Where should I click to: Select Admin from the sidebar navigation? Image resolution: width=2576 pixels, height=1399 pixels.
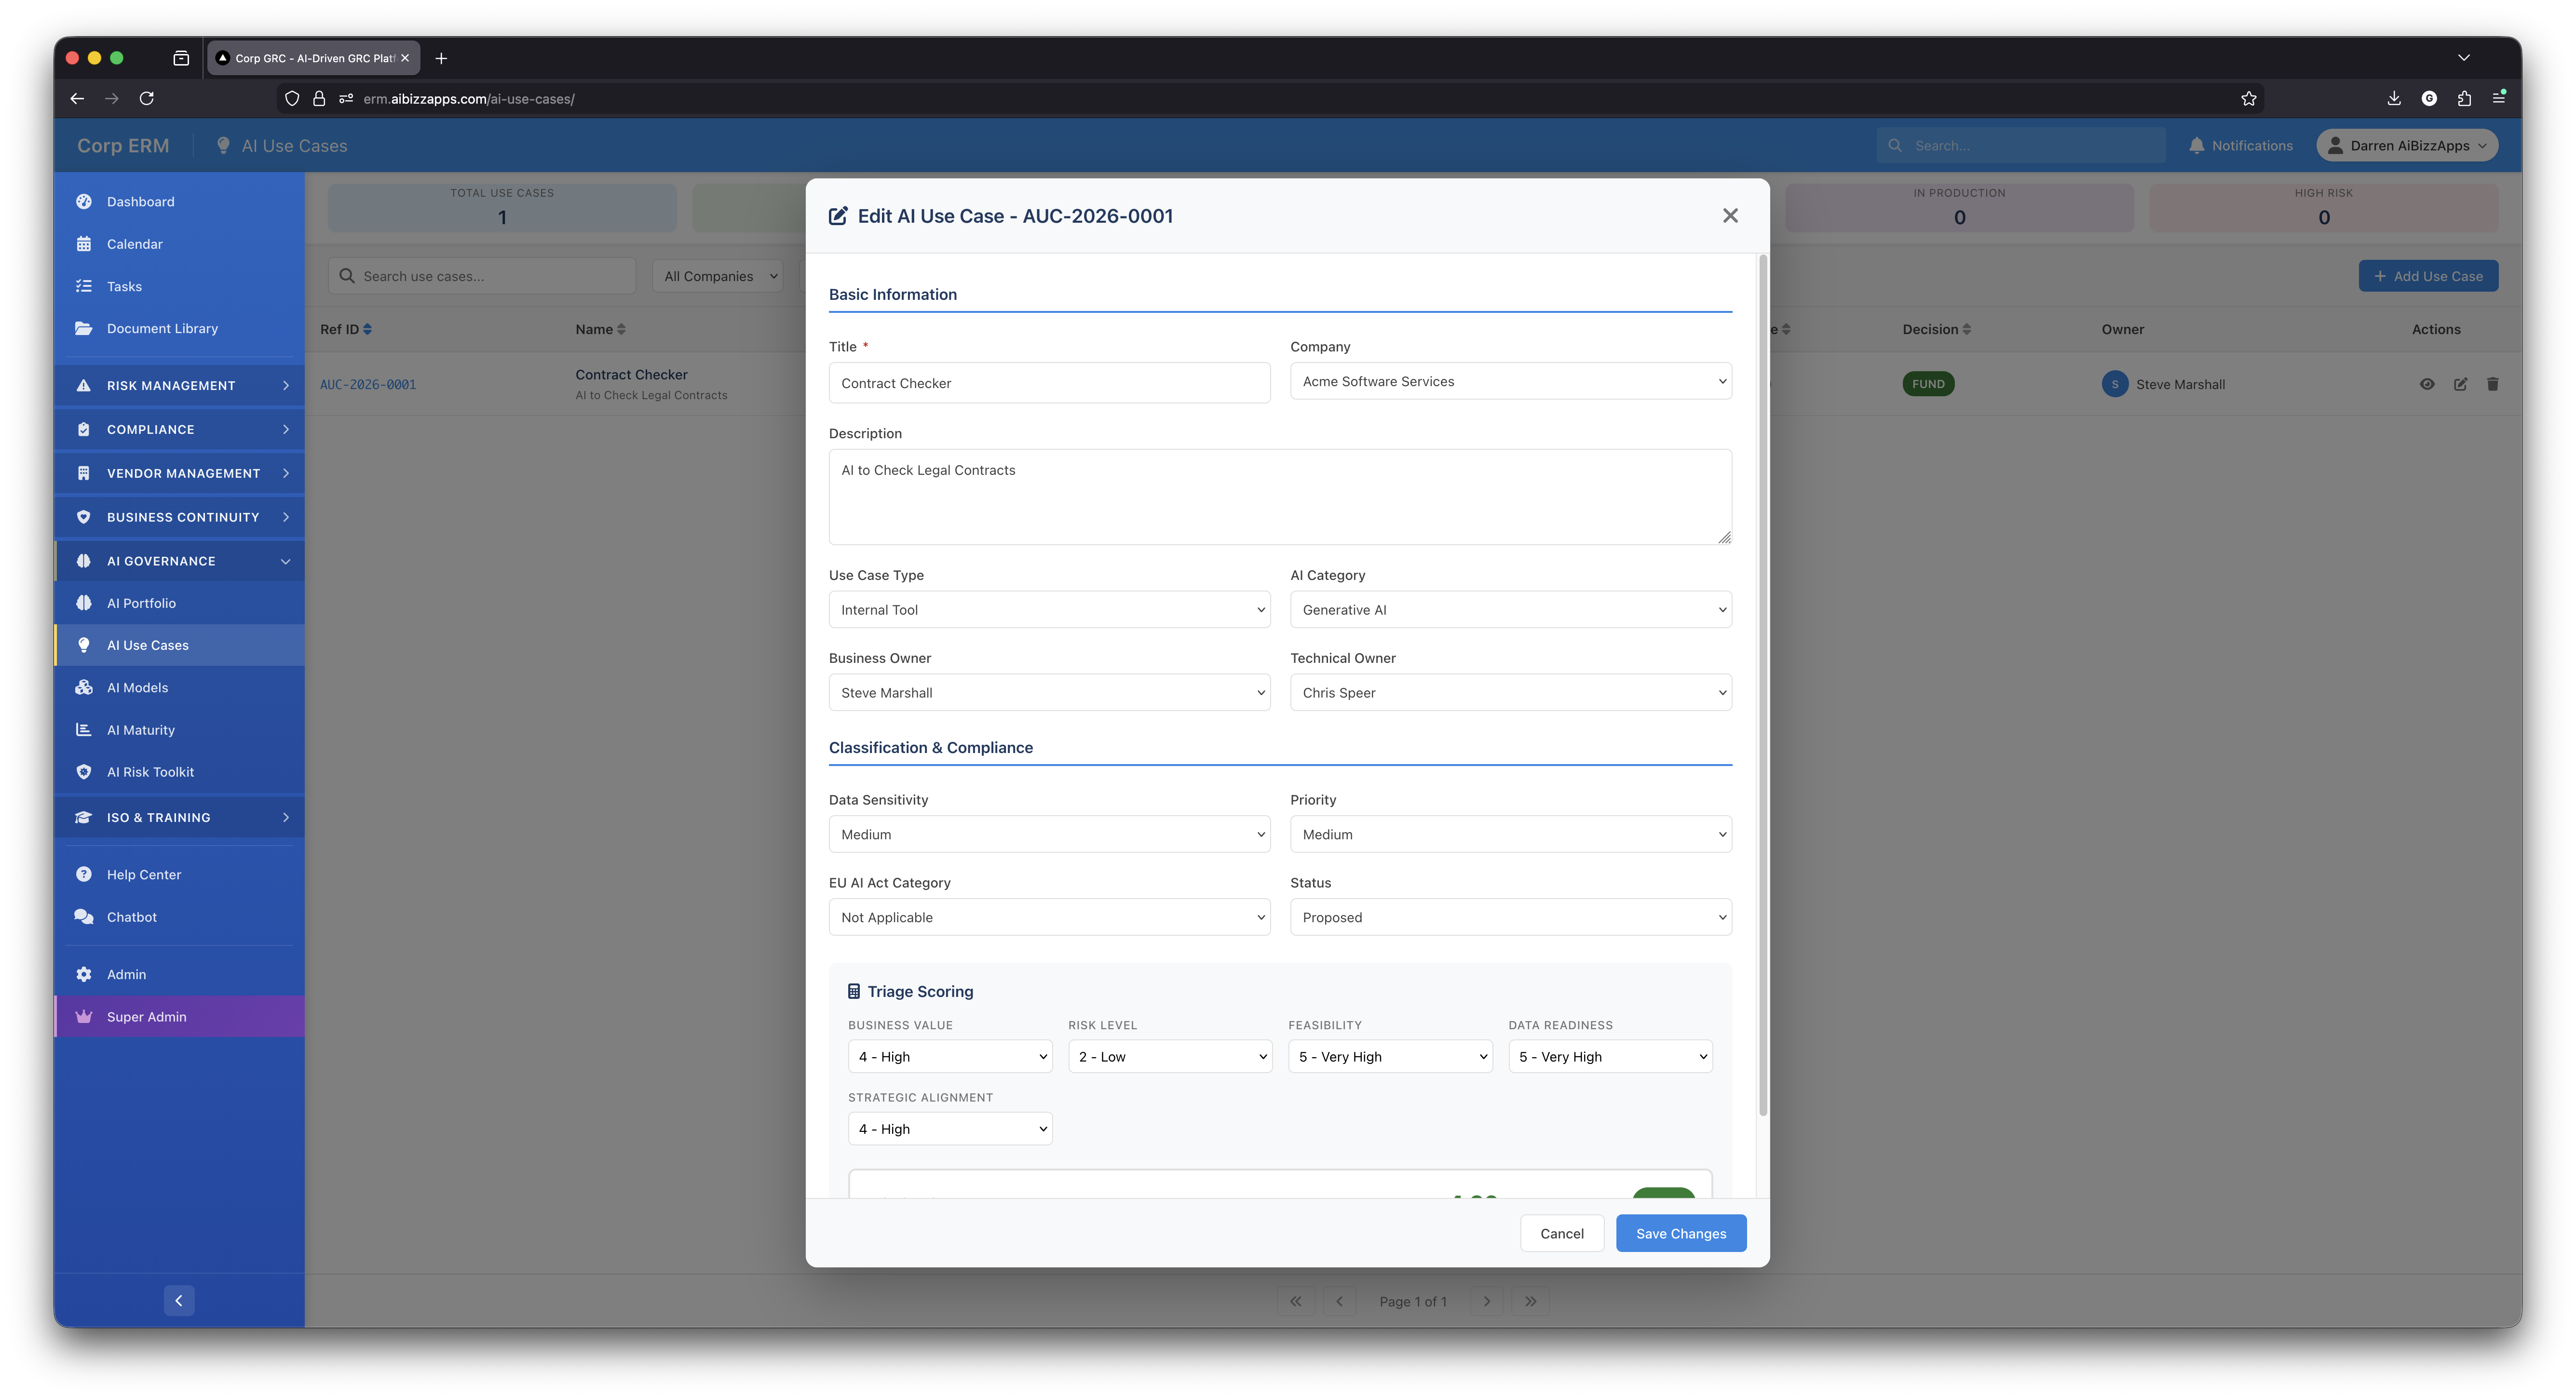click(x=126, y=973)
